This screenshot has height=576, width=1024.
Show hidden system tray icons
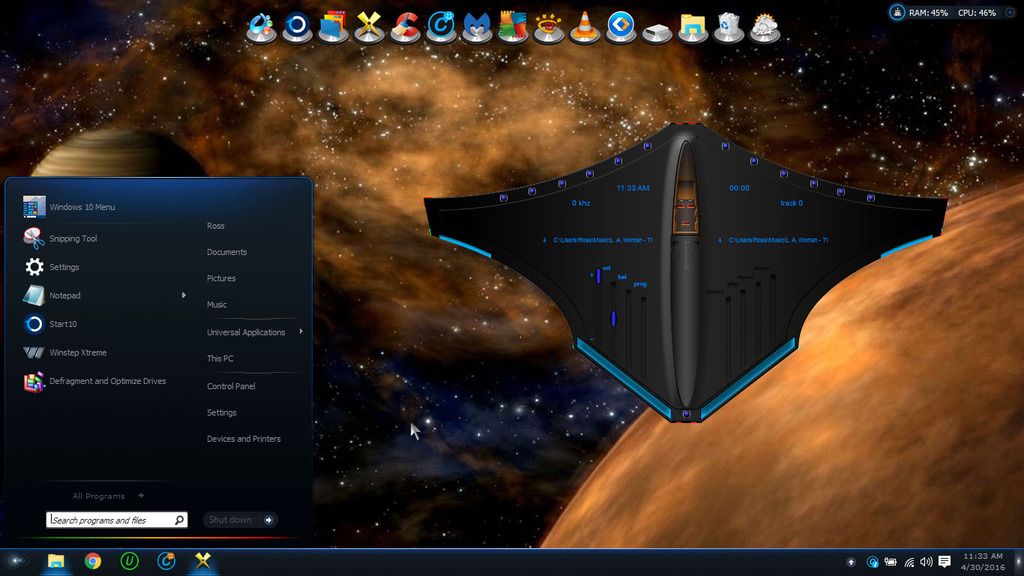(851, 562)
